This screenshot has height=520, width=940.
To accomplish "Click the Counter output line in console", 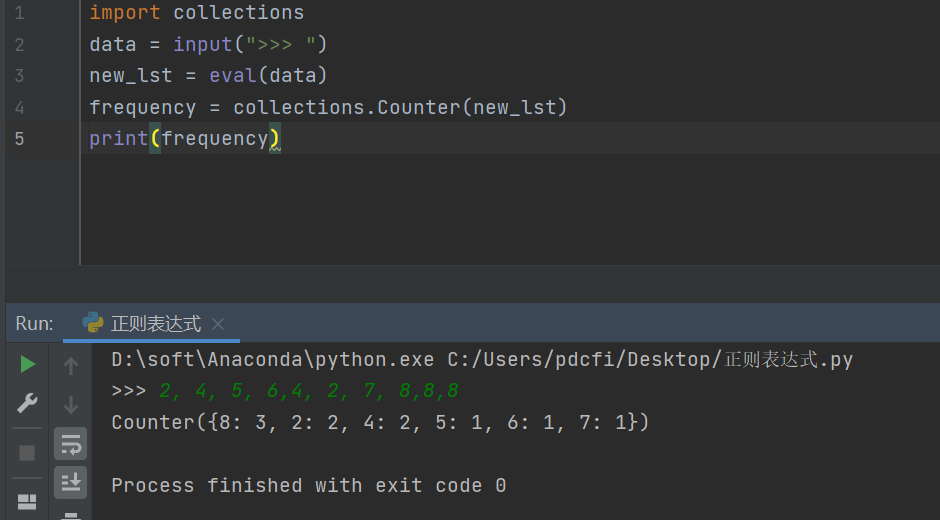I will (x=380, y=422).
